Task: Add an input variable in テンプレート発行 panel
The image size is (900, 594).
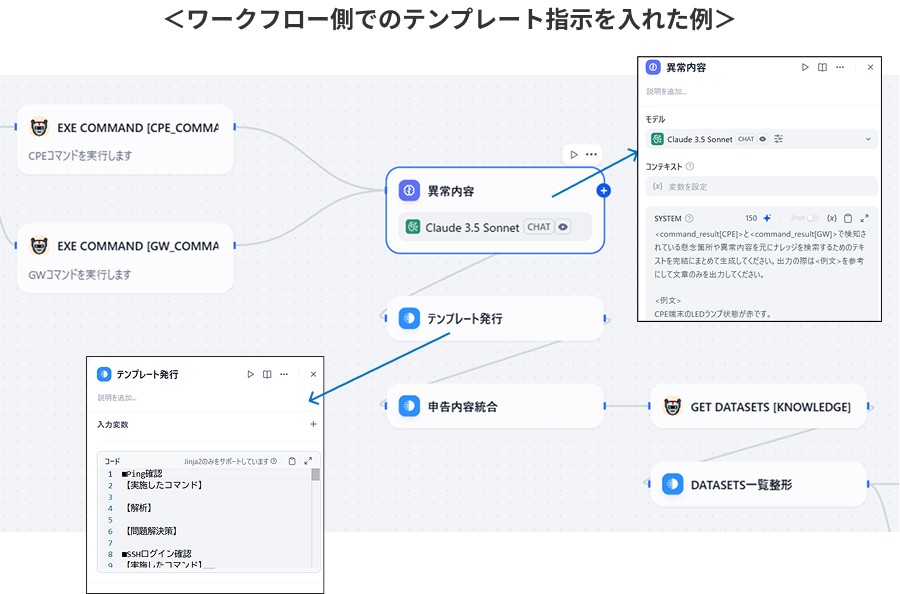Action: (313, 424)
